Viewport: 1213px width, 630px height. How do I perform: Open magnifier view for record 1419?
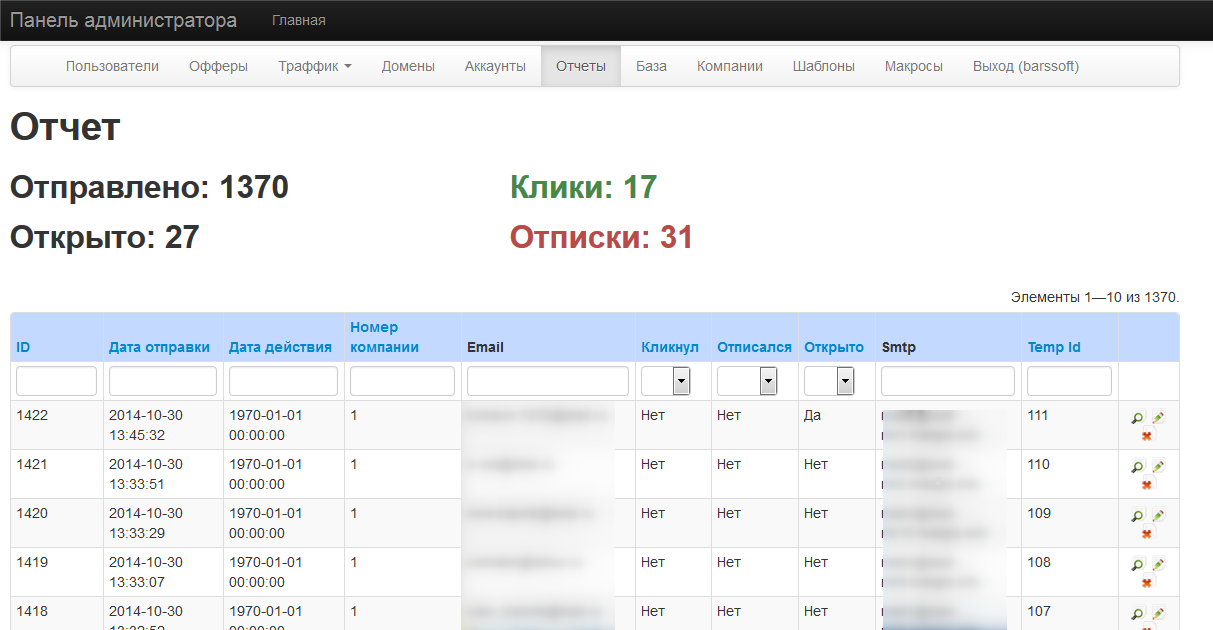(1136, 562)
